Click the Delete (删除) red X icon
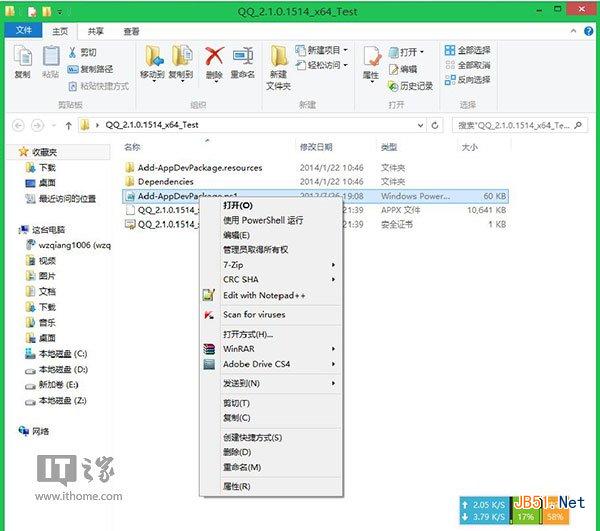This screenshot has width=600, height=531. (x=214, y=56)
